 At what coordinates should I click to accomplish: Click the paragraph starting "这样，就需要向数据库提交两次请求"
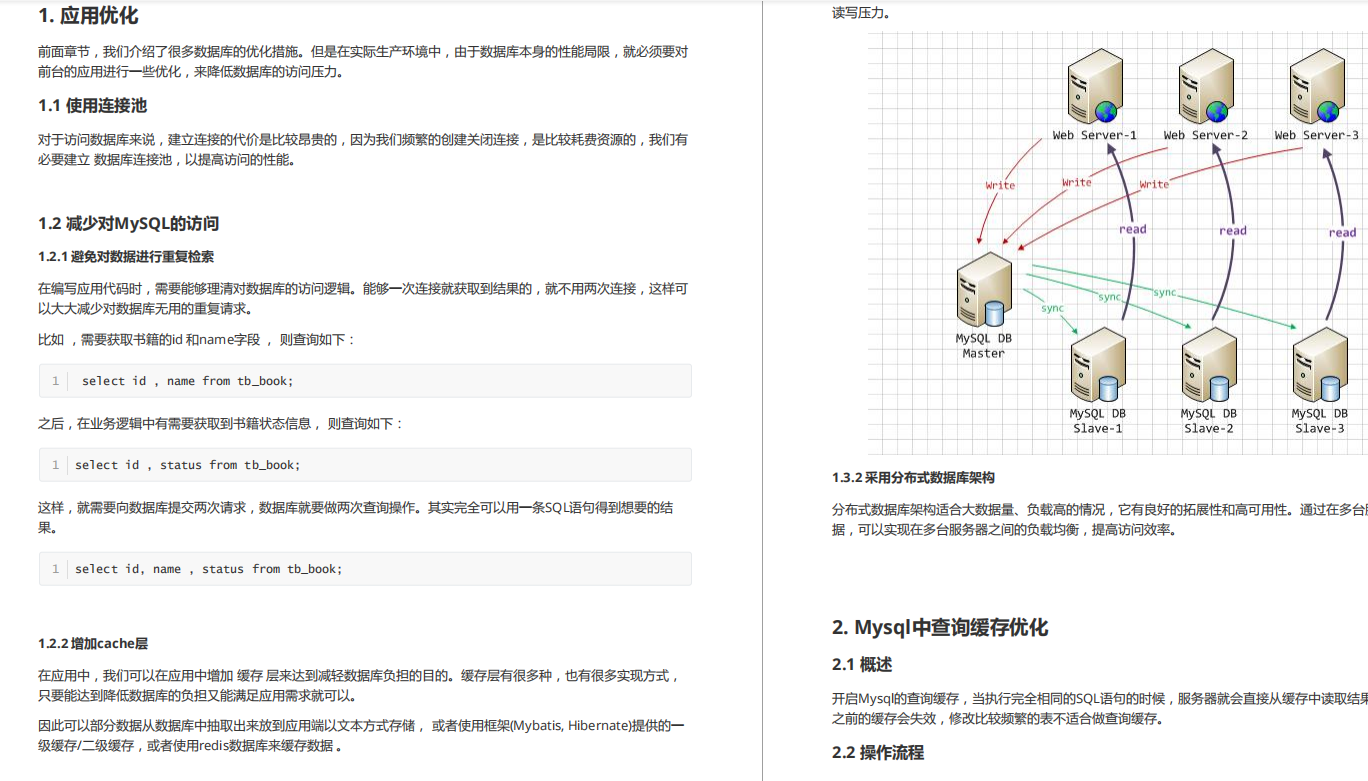coord(356,517)
